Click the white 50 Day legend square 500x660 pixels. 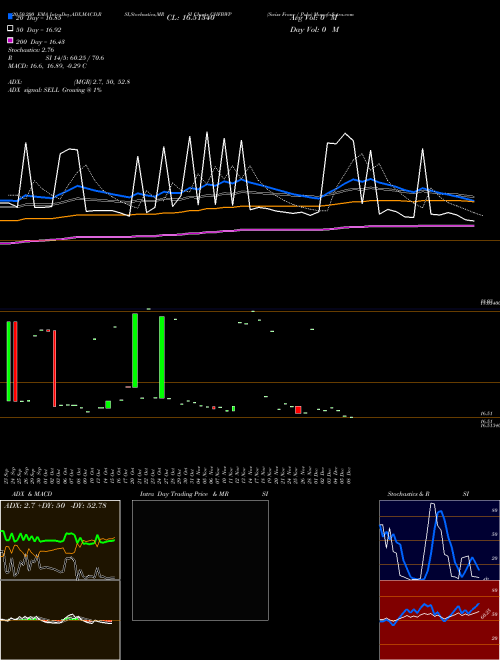pyautogui.click(x=10, y=29)
